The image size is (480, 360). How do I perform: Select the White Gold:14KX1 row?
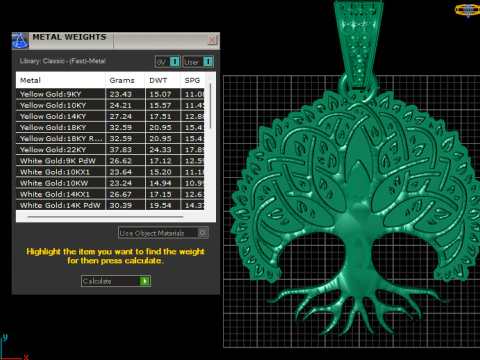tap(110, 194)
